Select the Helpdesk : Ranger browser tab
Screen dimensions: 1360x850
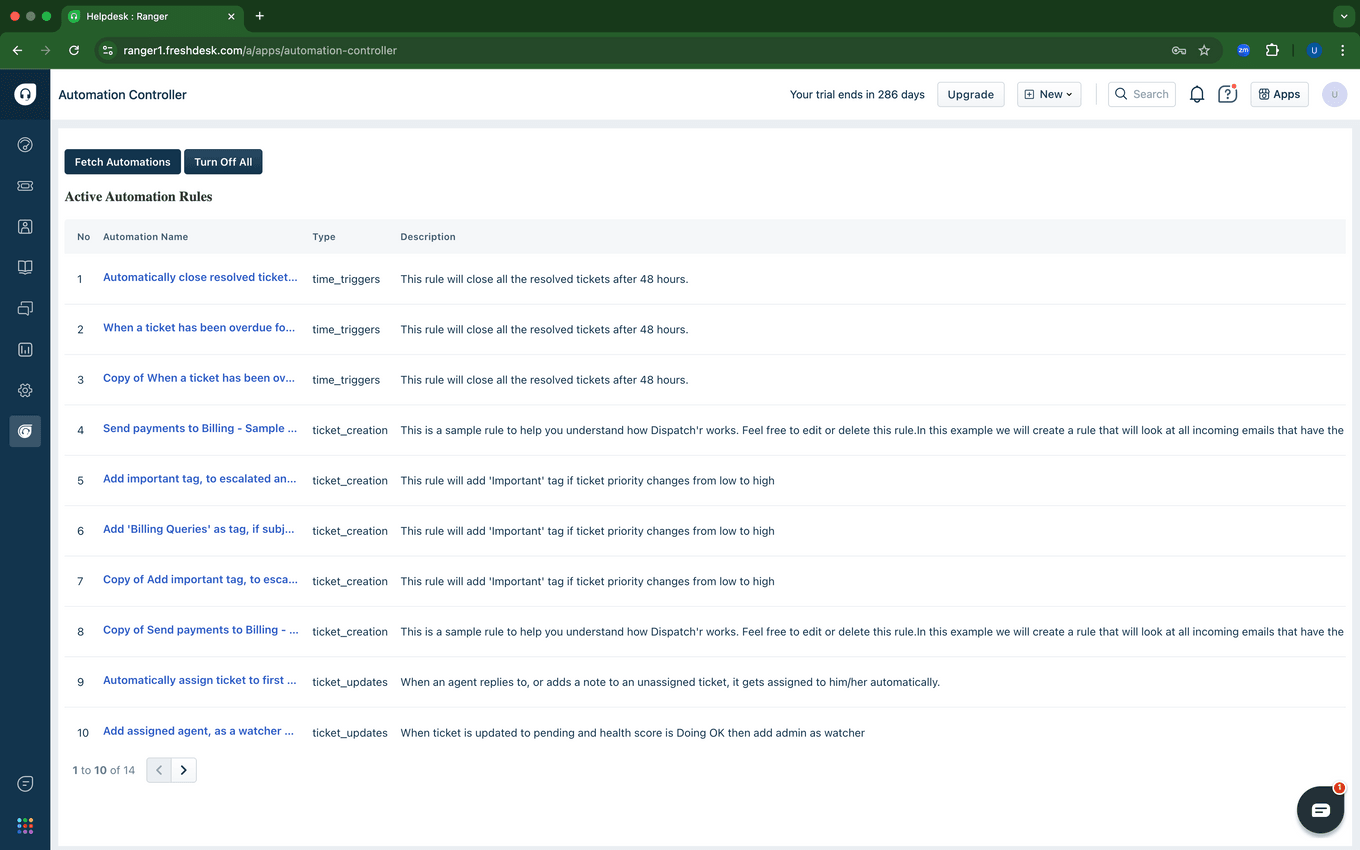(x=150, y=16)
